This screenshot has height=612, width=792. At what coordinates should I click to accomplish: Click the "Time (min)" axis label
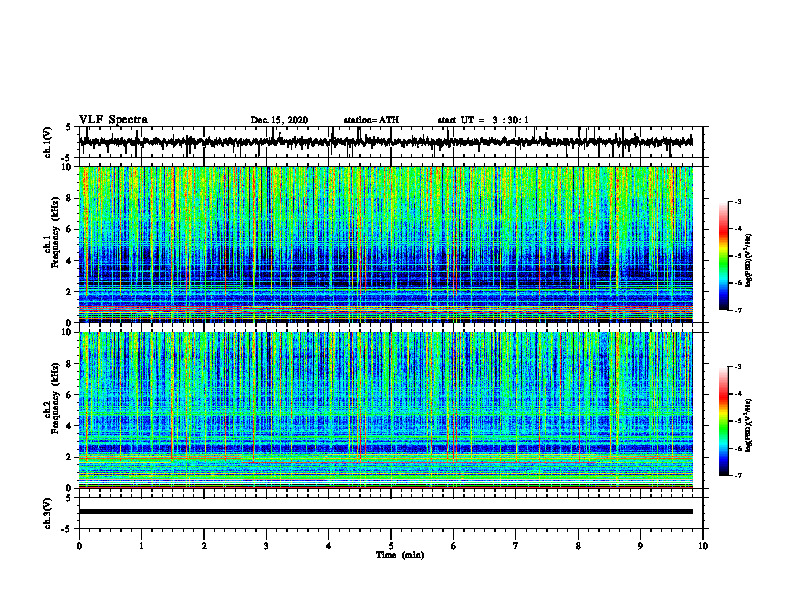click(400, 555)
